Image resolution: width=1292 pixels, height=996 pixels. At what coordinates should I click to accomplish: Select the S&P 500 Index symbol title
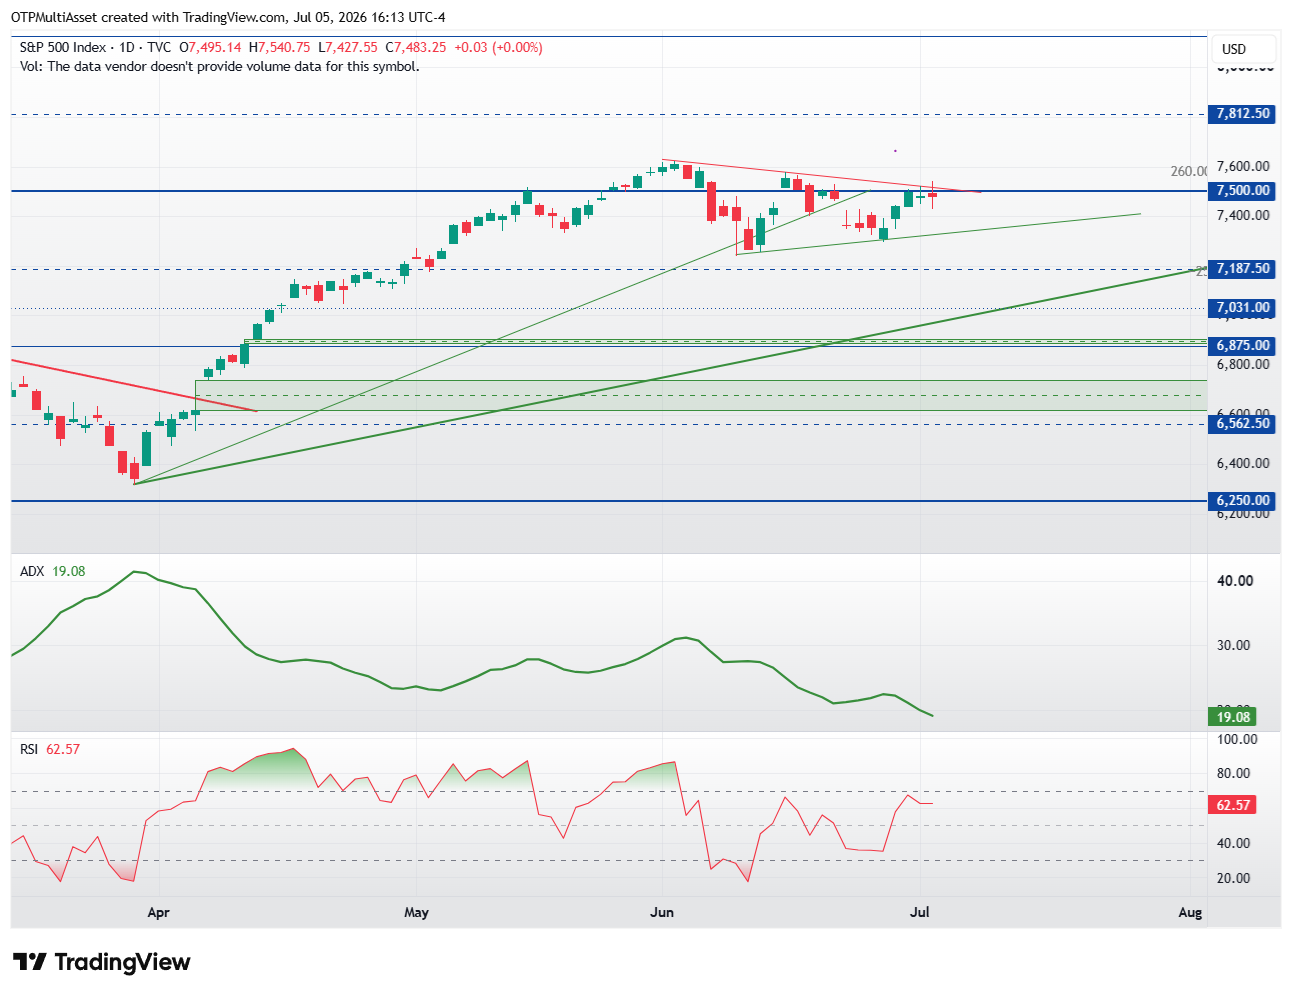(x=62, y=47)
